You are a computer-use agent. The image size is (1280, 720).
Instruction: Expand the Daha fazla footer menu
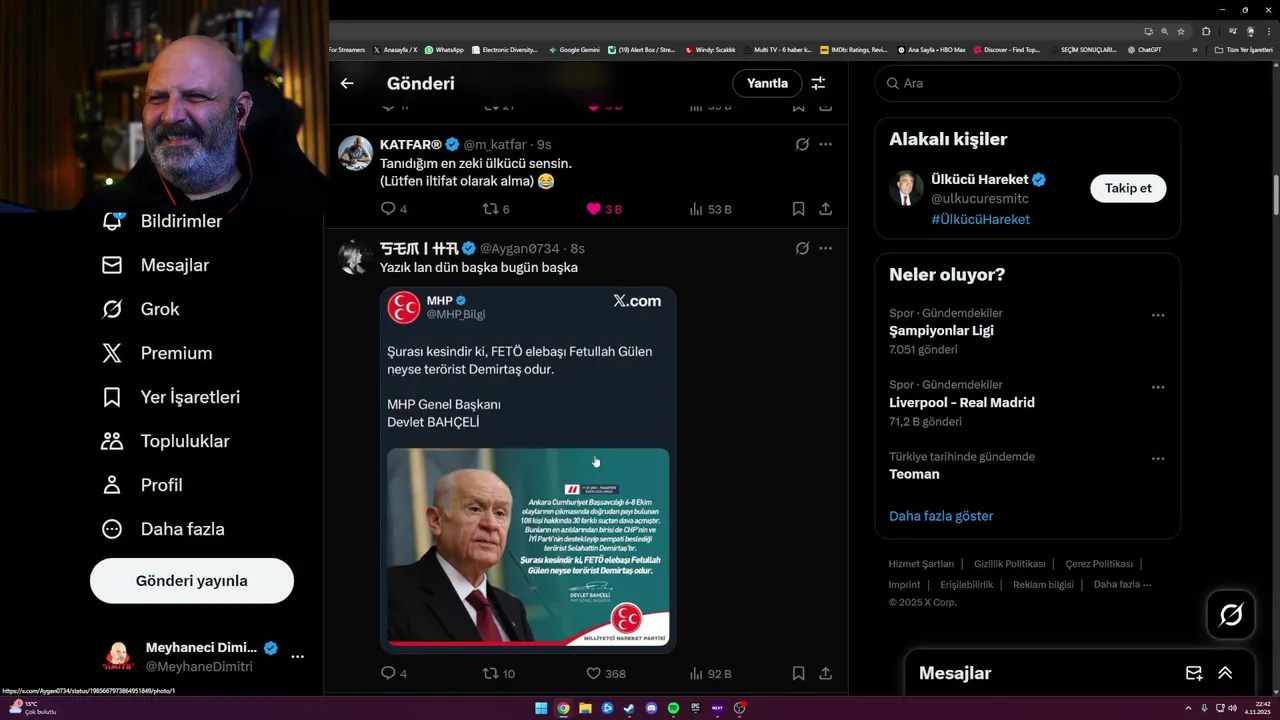[x=1122, y=584]
